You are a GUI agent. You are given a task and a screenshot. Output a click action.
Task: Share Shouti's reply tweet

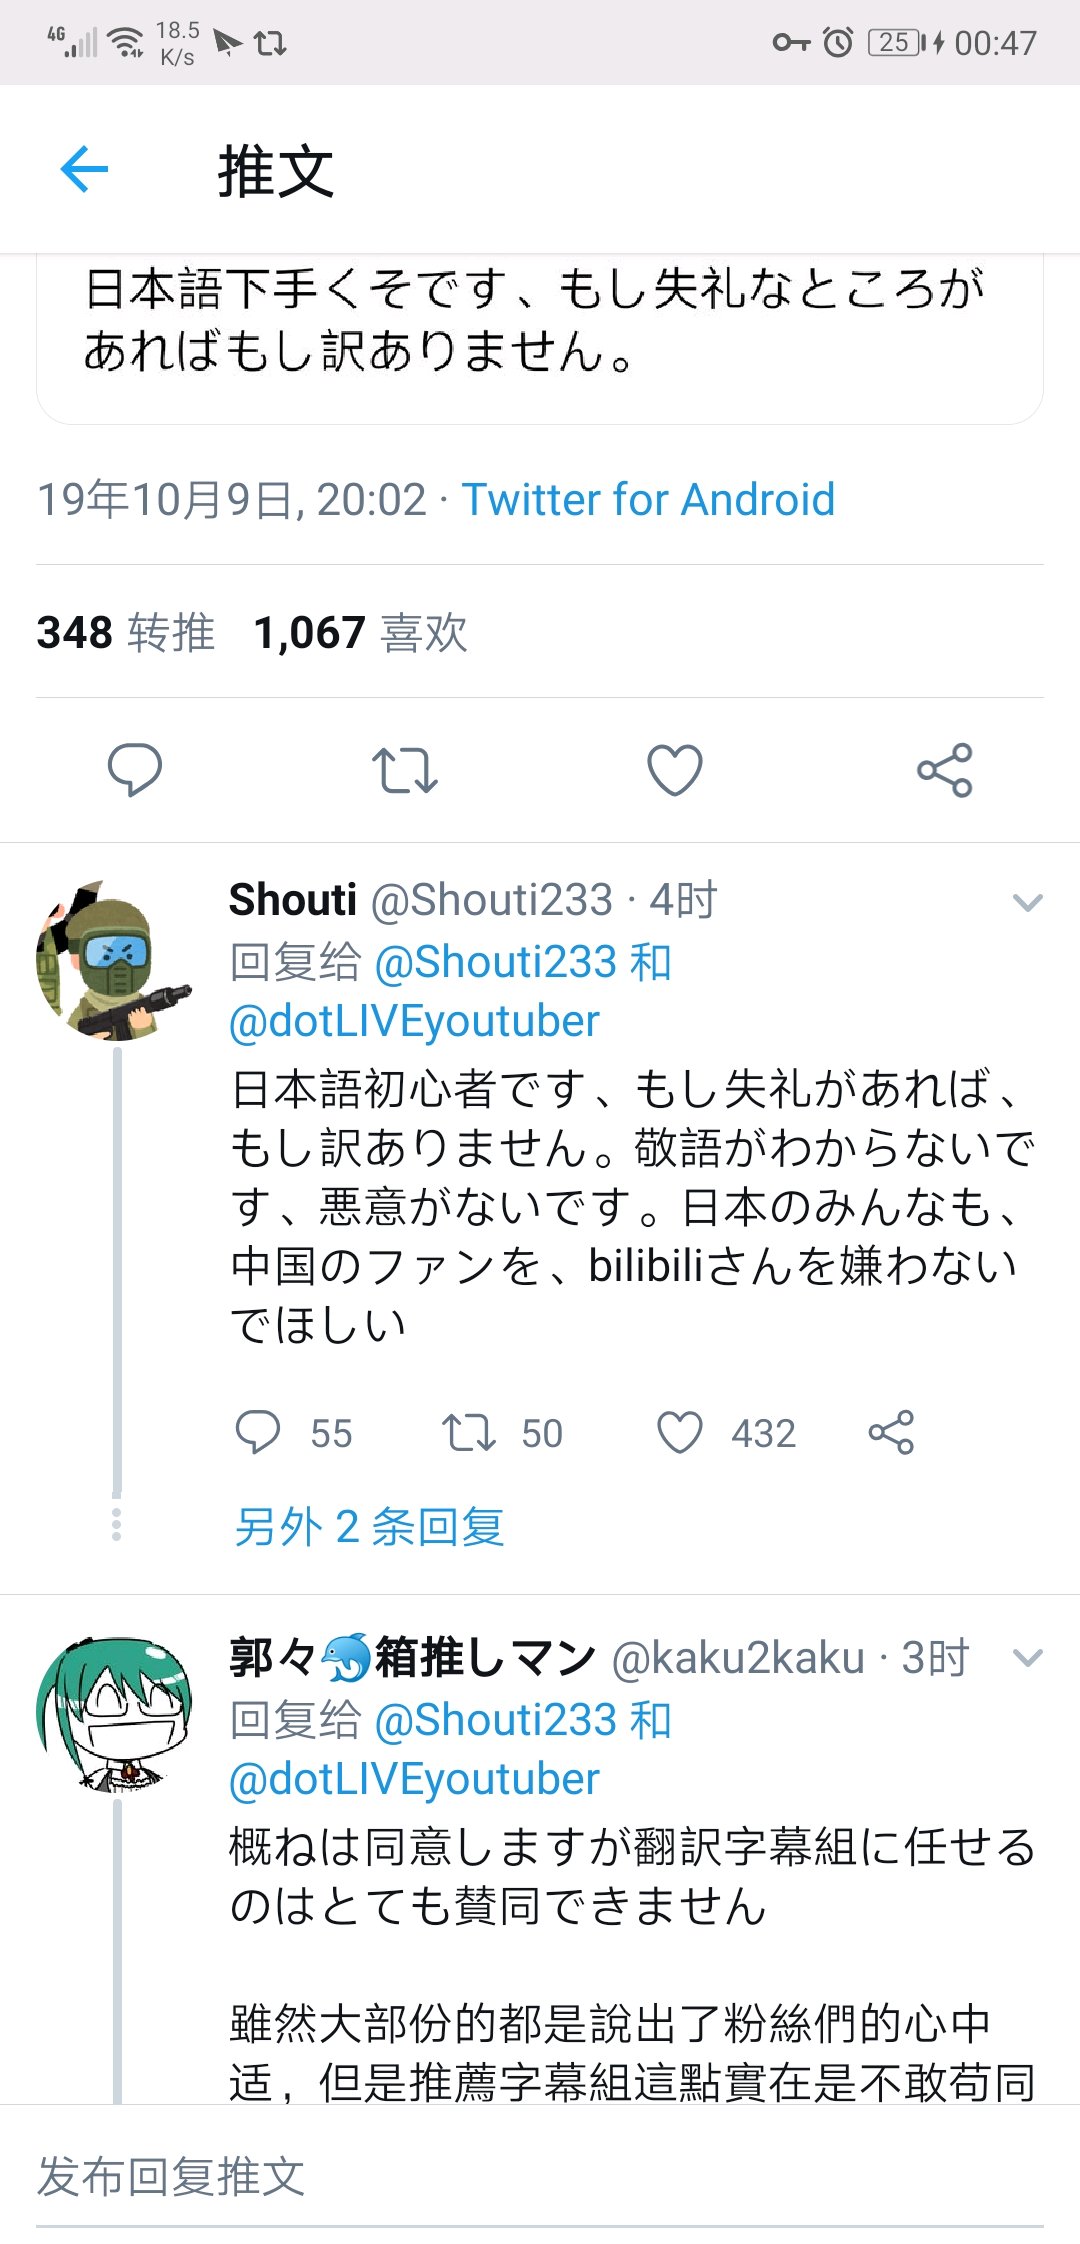coord(891,1432)
